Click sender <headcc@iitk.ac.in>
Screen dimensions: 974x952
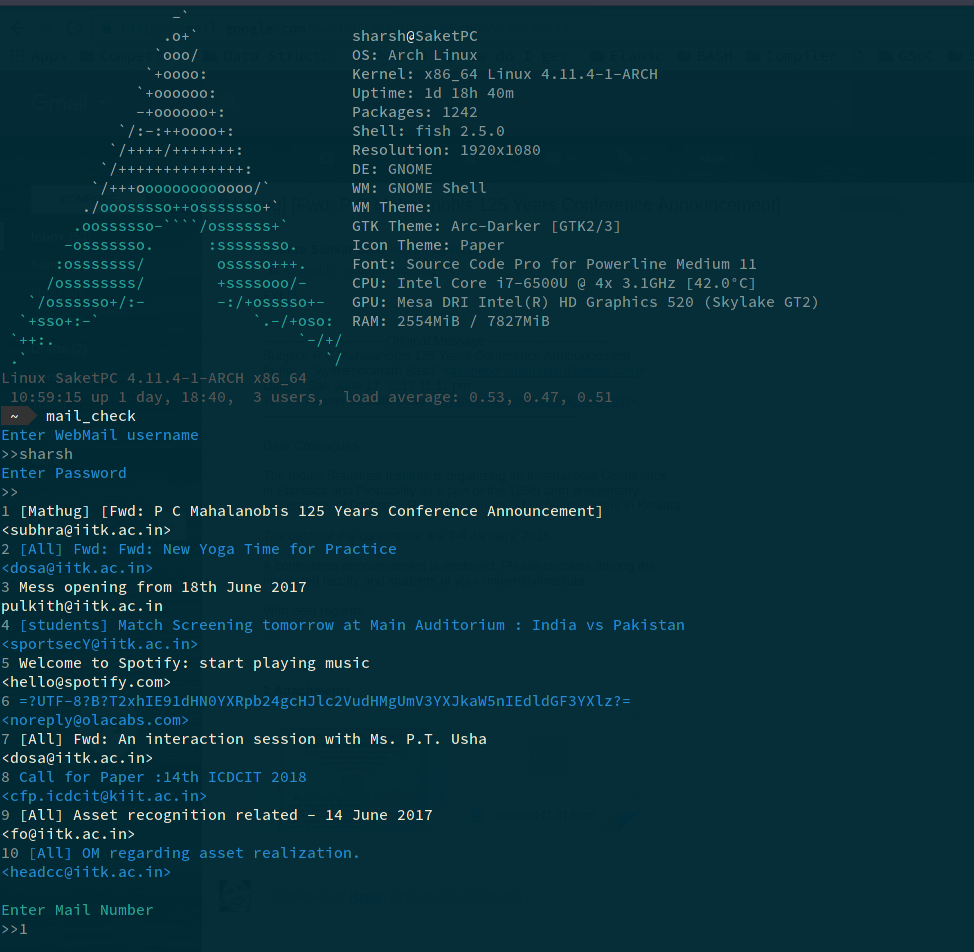pos(86,873)
